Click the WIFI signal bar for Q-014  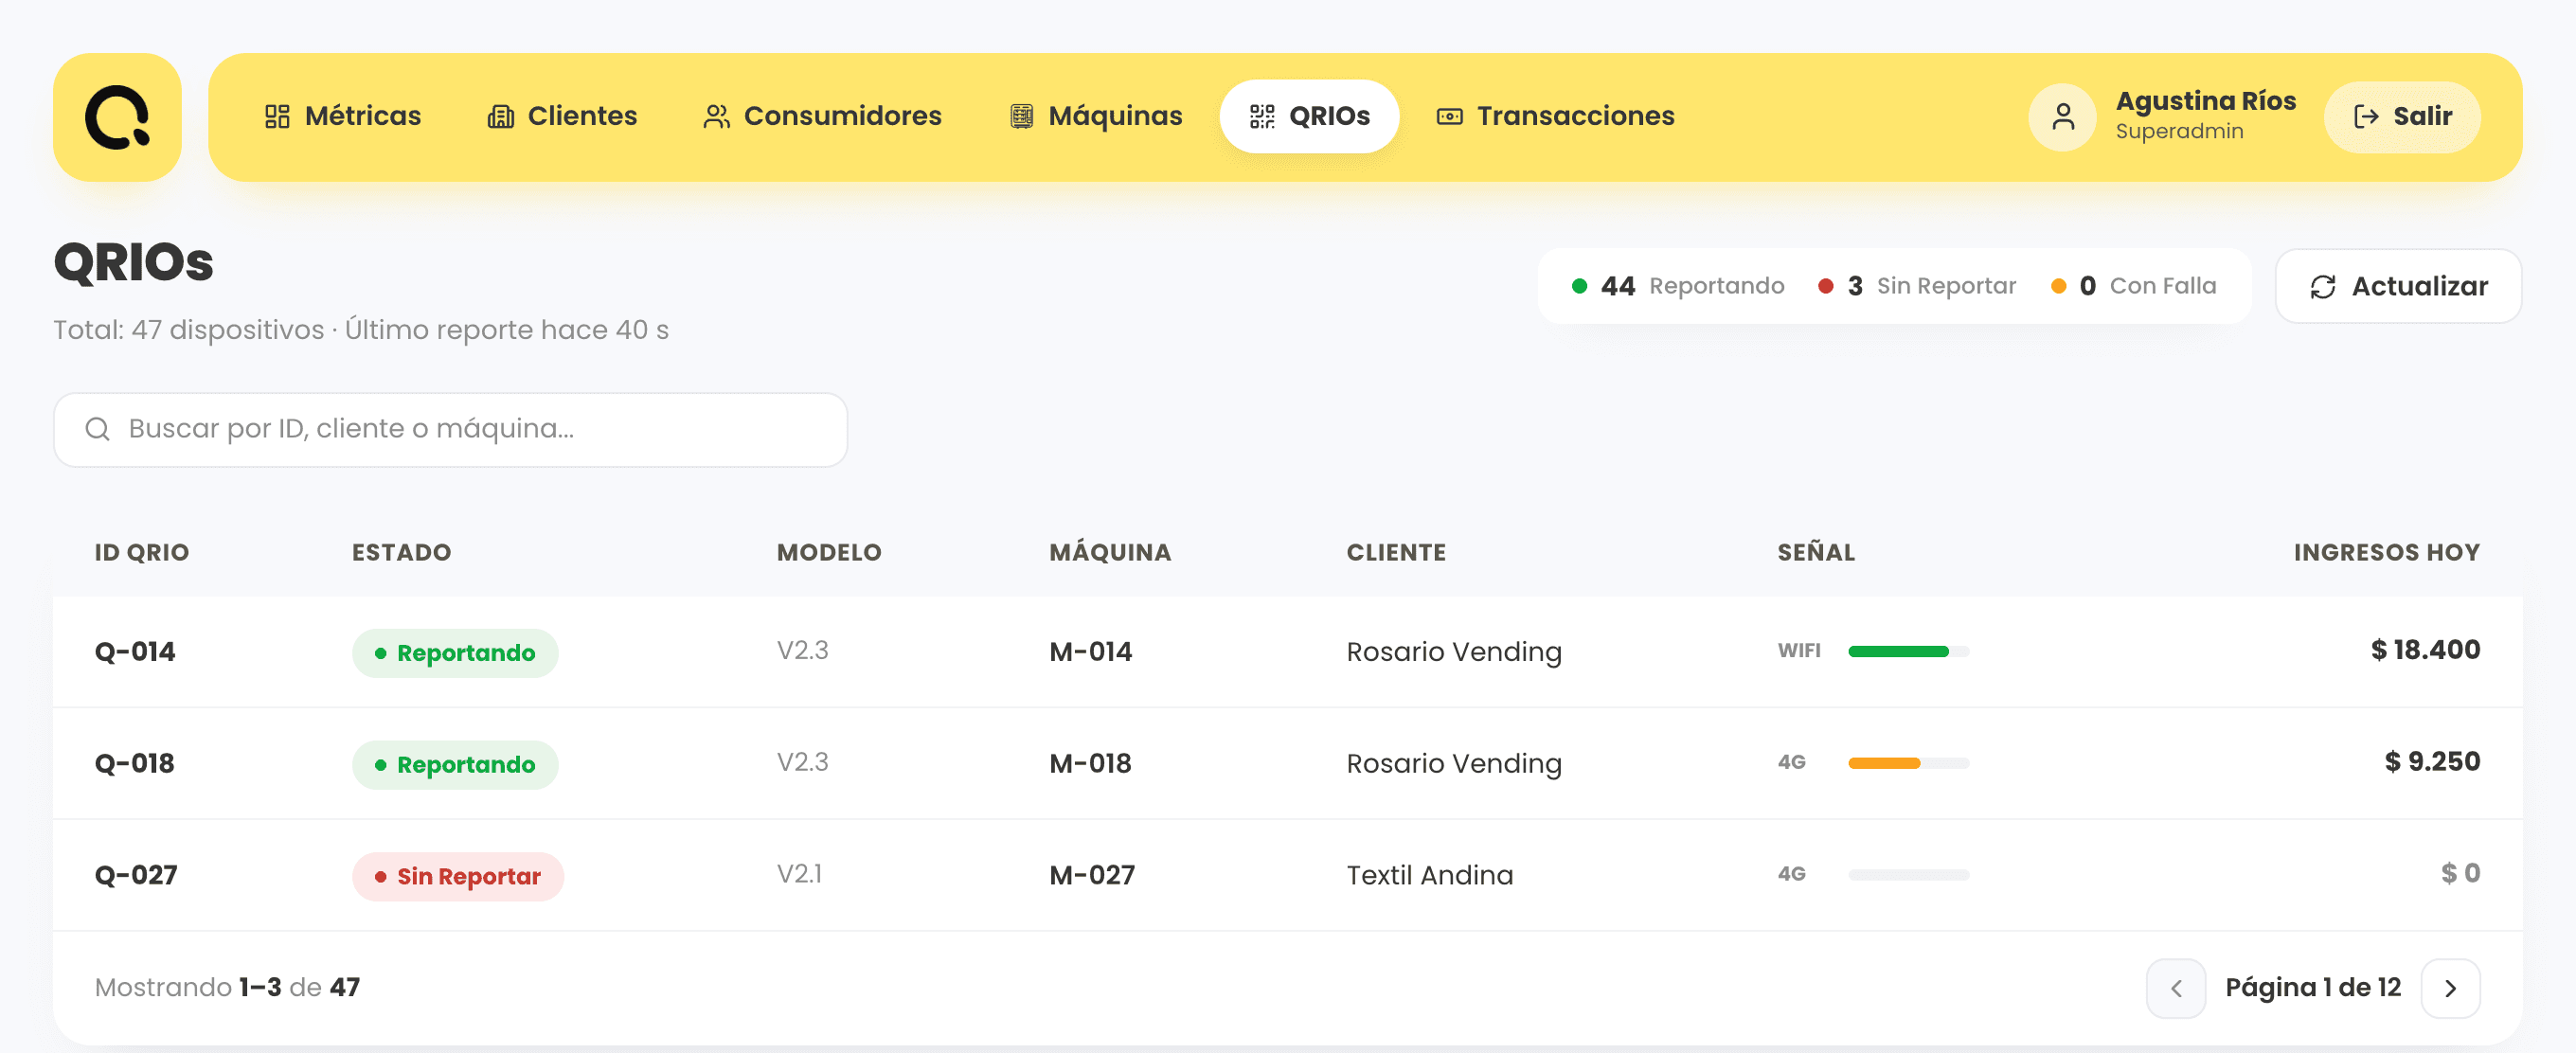[1908, 652]
